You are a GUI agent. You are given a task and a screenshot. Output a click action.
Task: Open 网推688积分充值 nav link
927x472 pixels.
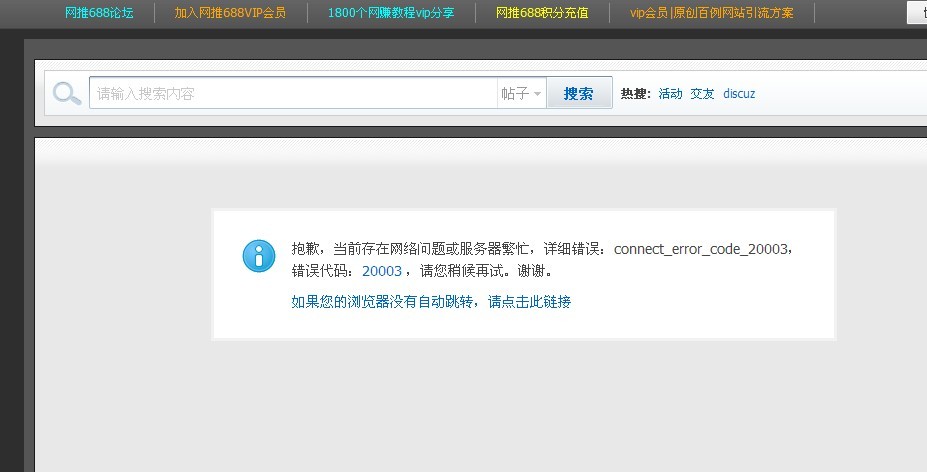542,12
